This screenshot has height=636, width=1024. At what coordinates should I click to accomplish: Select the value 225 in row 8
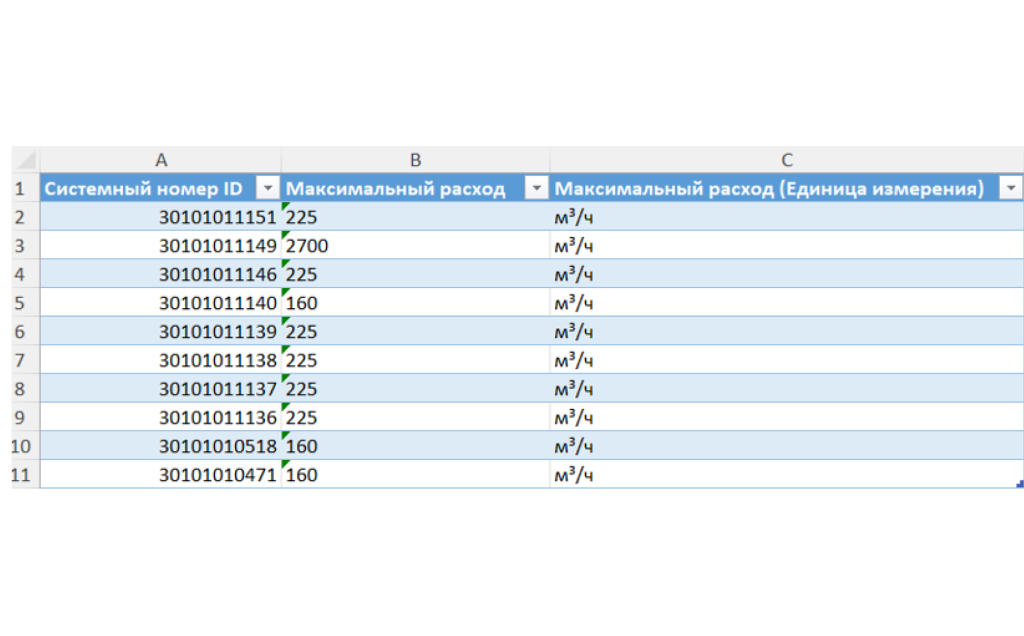[x=415, y=389]
